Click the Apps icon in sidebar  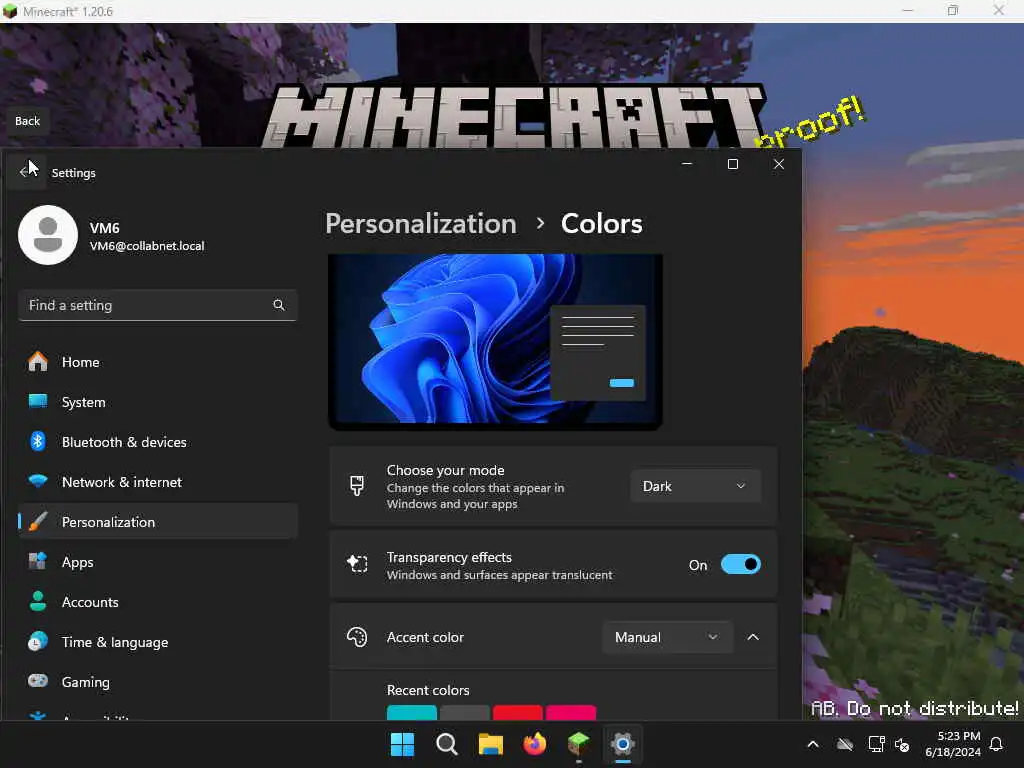38,561
